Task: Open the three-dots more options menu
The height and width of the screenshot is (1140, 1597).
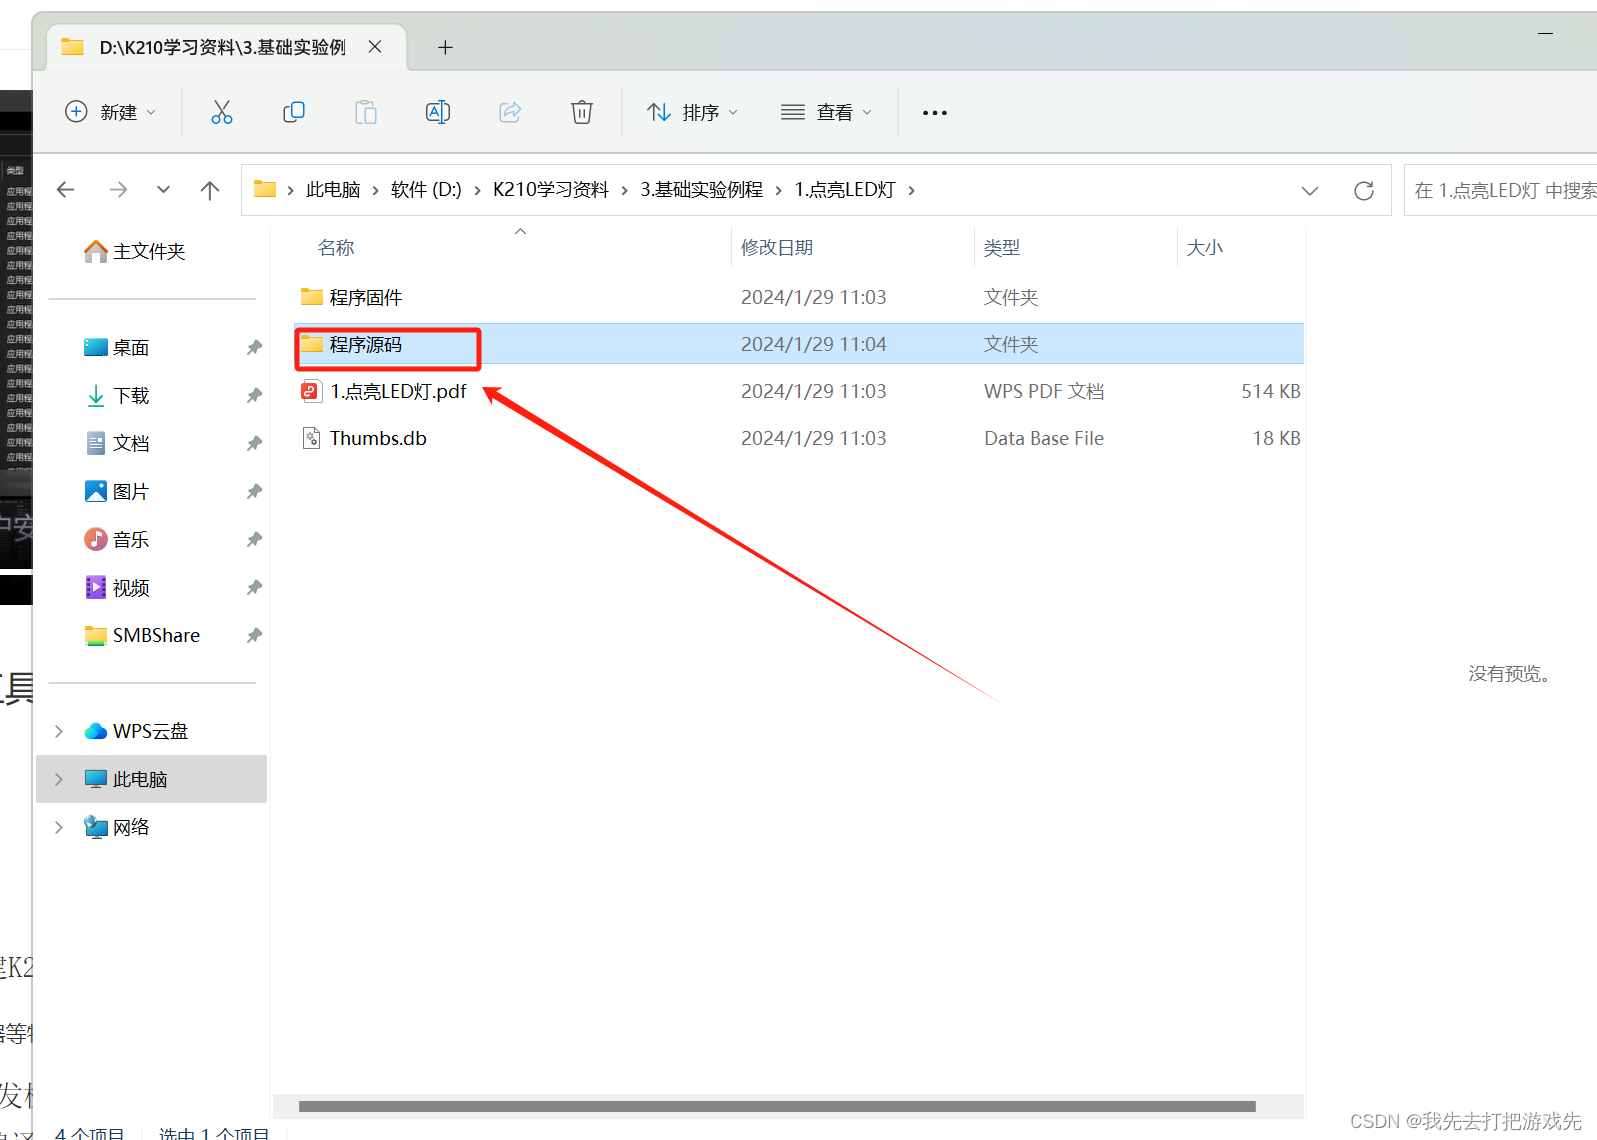Action: [935, 113]
